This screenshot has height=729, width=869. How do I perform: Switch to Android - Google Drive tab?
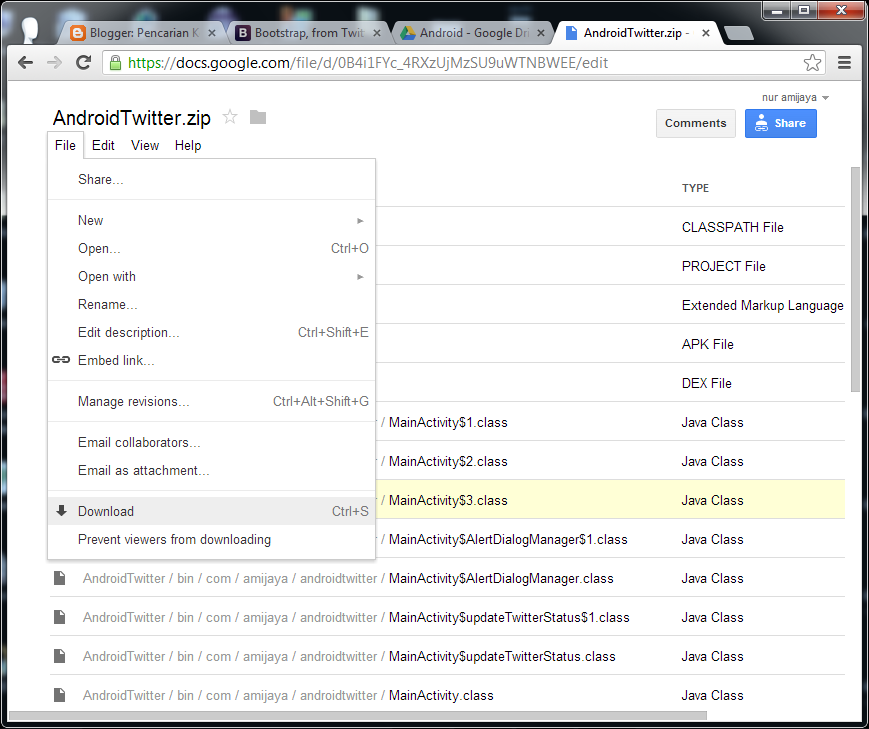click(x=473, y=33)
